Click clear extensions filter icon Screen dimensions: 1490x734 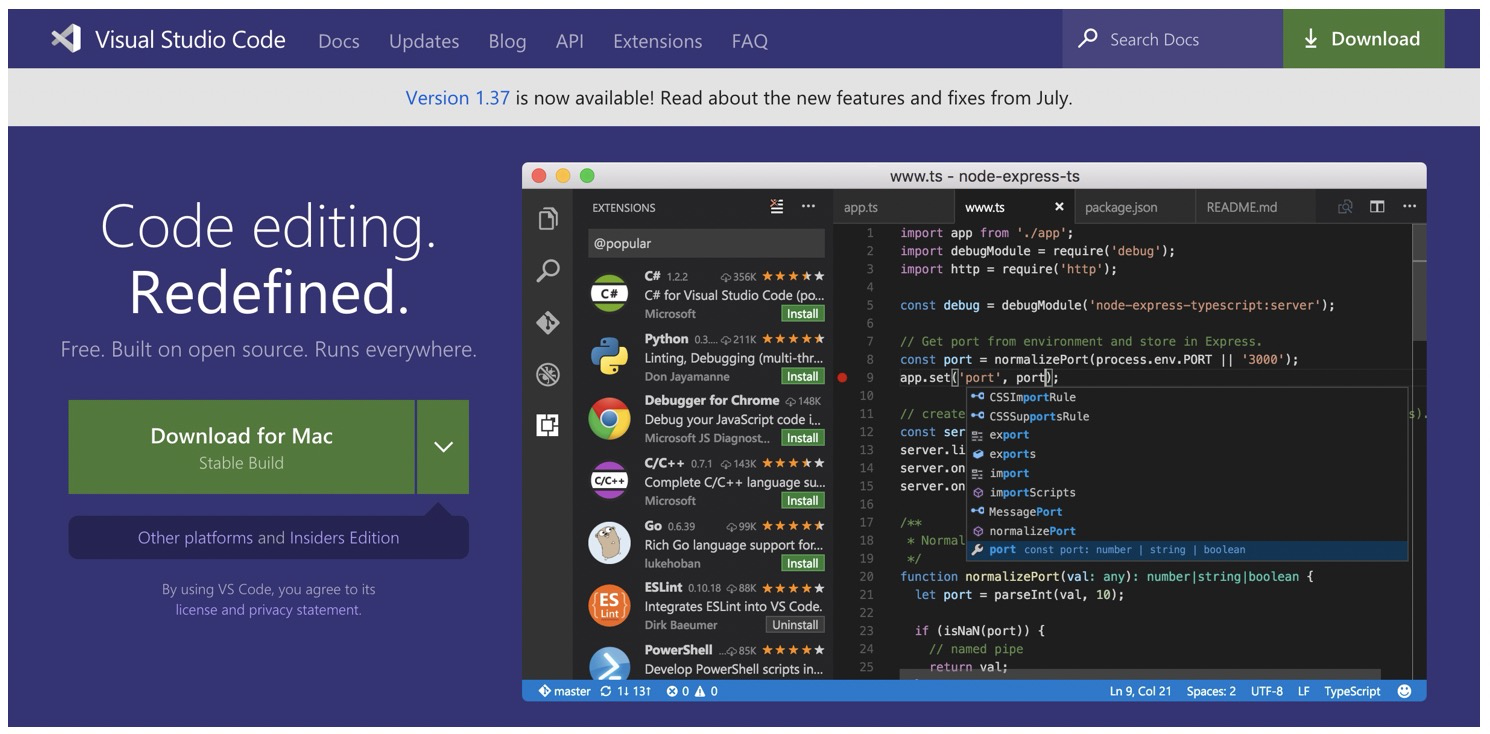pos(777,206)
